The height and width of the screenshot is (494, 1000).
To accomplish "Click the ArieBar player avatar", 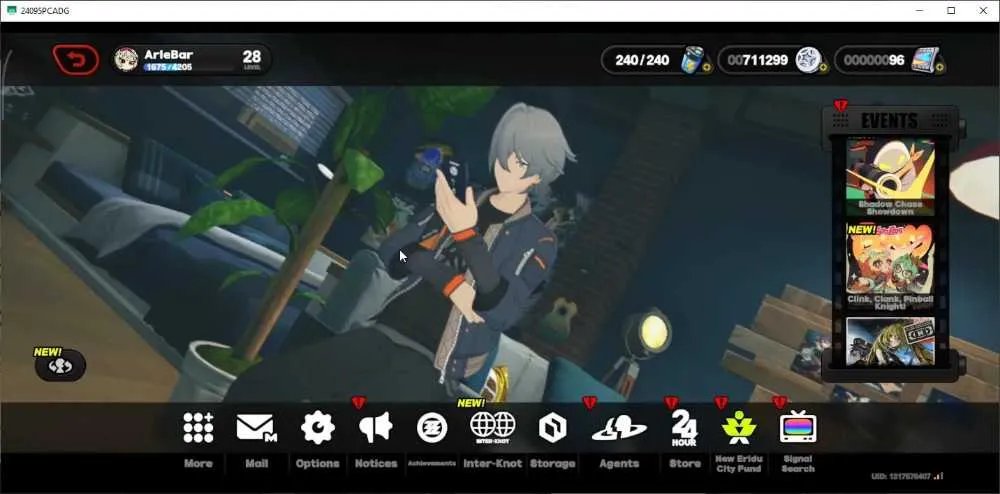I will coord(126,60).
